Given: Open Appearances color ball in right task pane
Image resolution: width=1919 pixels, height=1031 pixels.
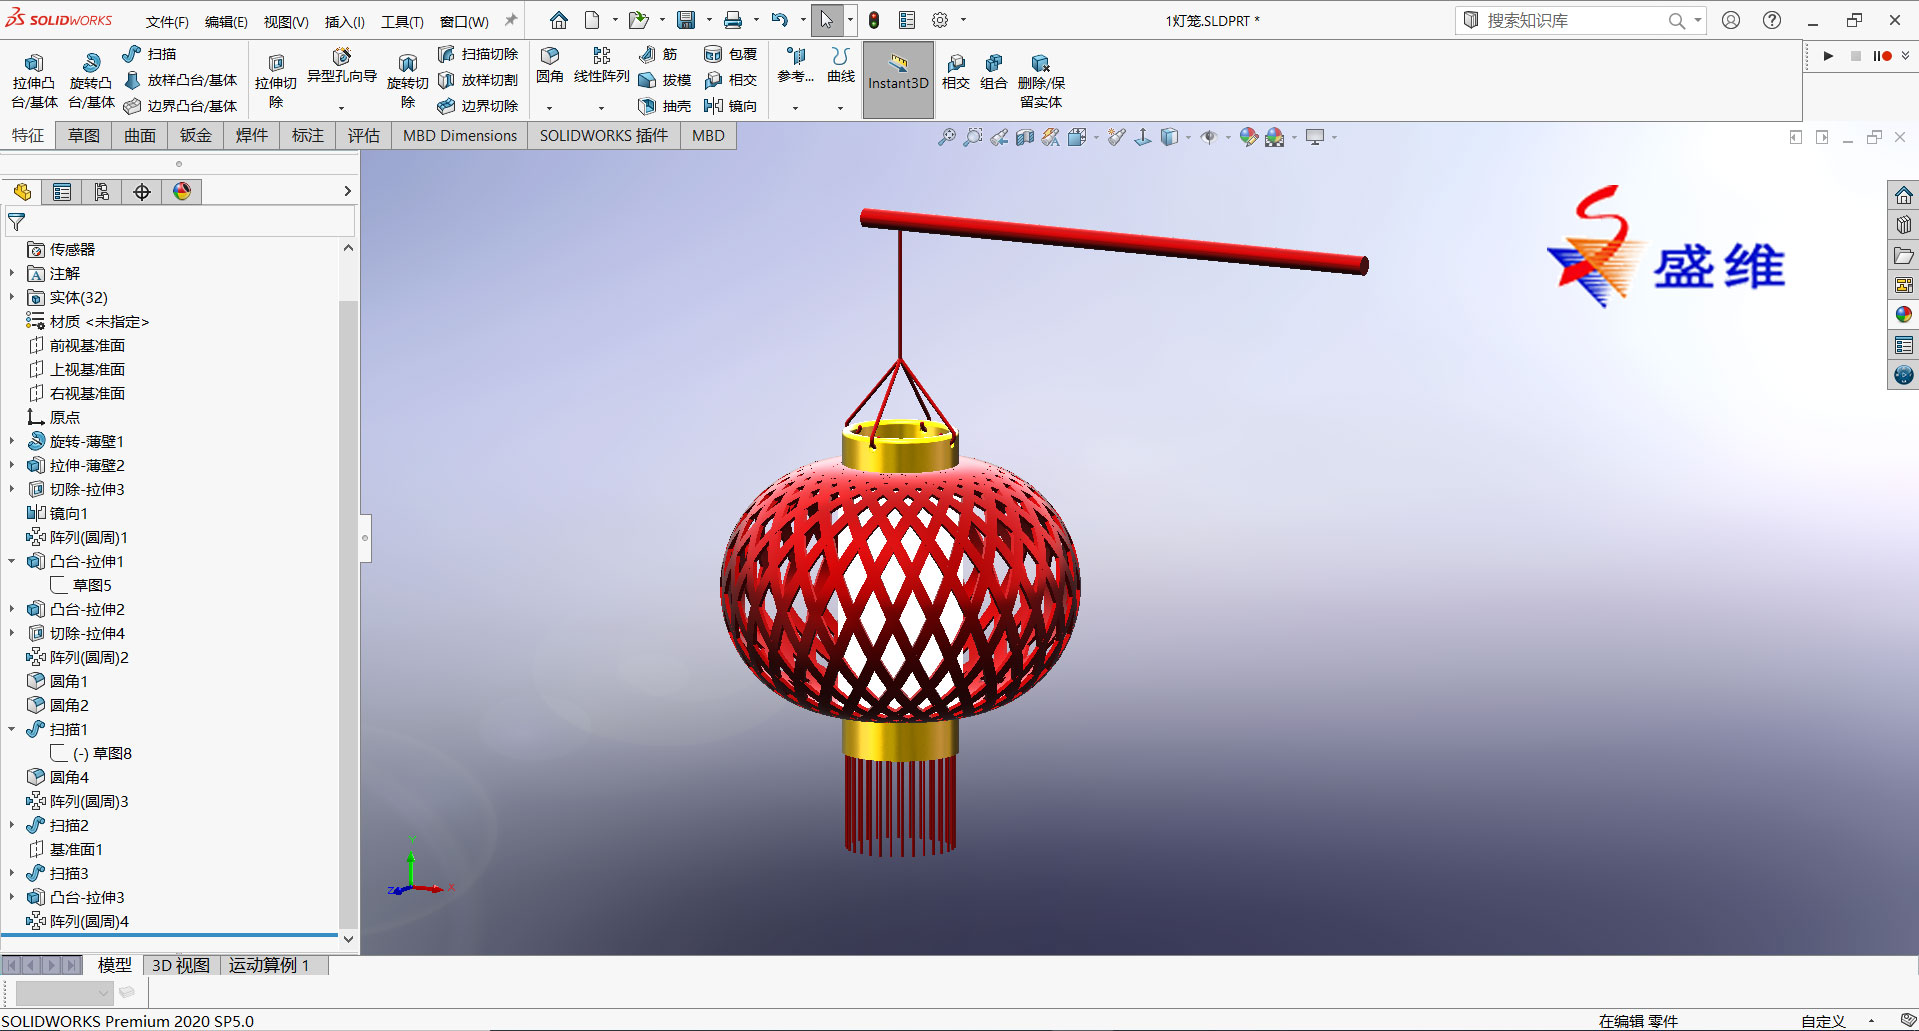Looking at the screenshot, I should click(x=1903, y=315).
